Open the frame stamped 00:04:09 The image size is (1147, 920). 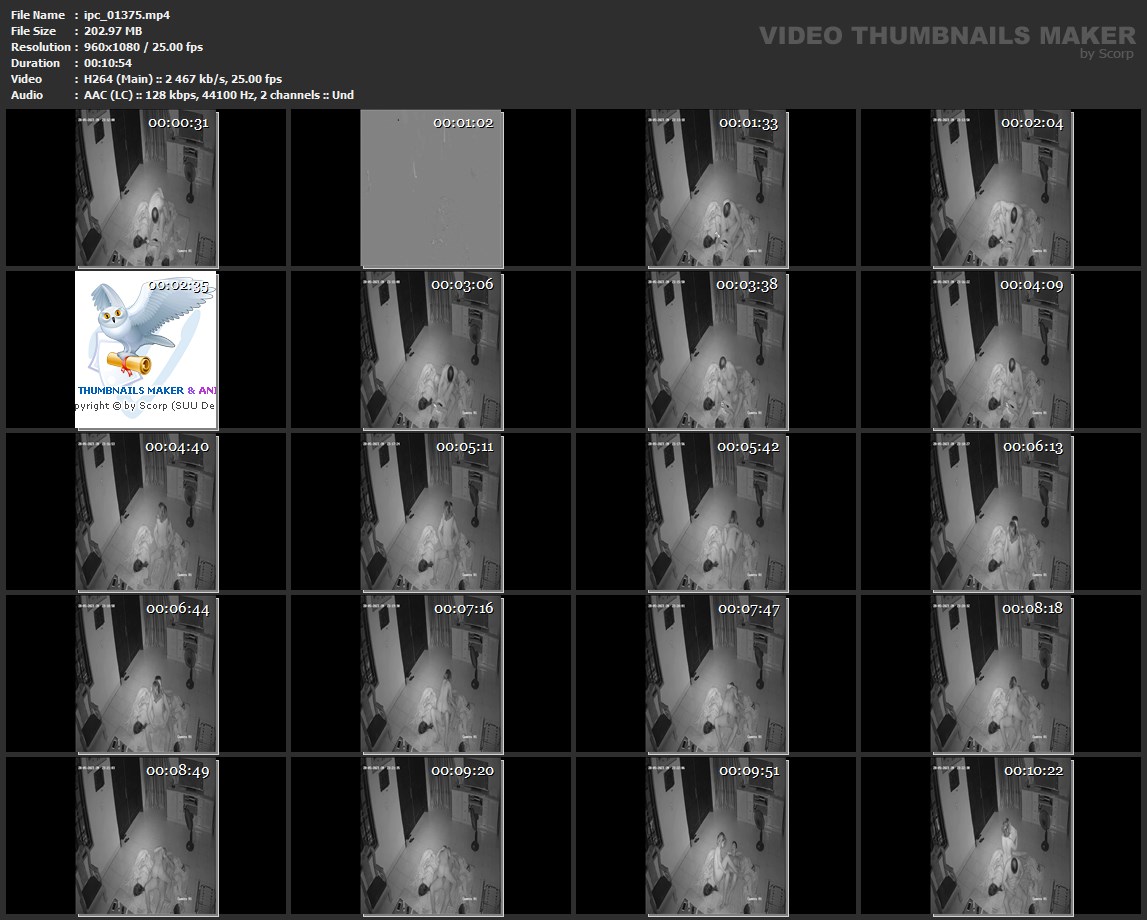point(1001,350)
